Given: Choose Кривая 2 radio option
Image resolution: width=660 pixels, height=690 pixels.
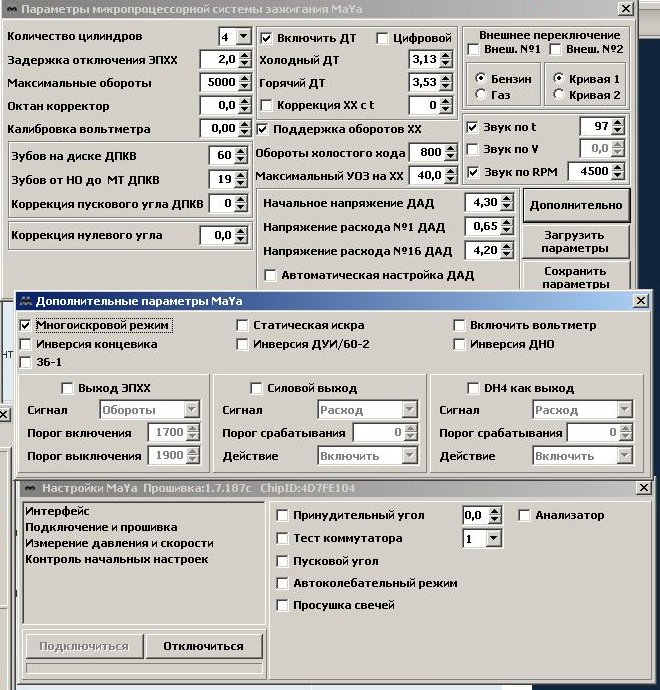Looking at the screenshot, I should [x=559, y=95].
